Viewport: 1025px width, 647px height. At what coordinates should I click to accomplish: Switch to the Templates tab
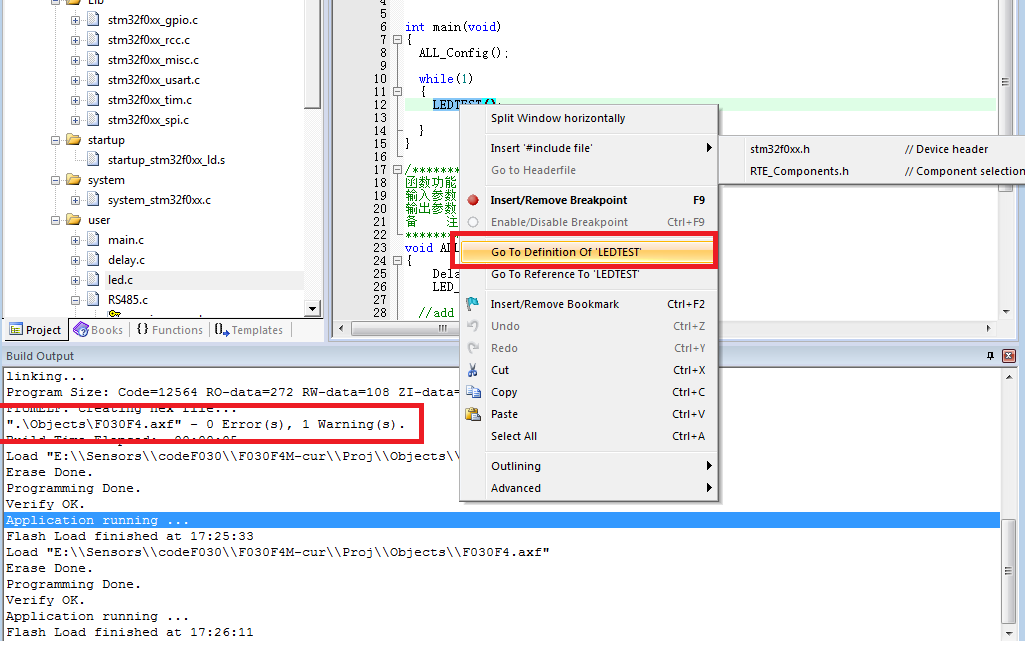249,329
